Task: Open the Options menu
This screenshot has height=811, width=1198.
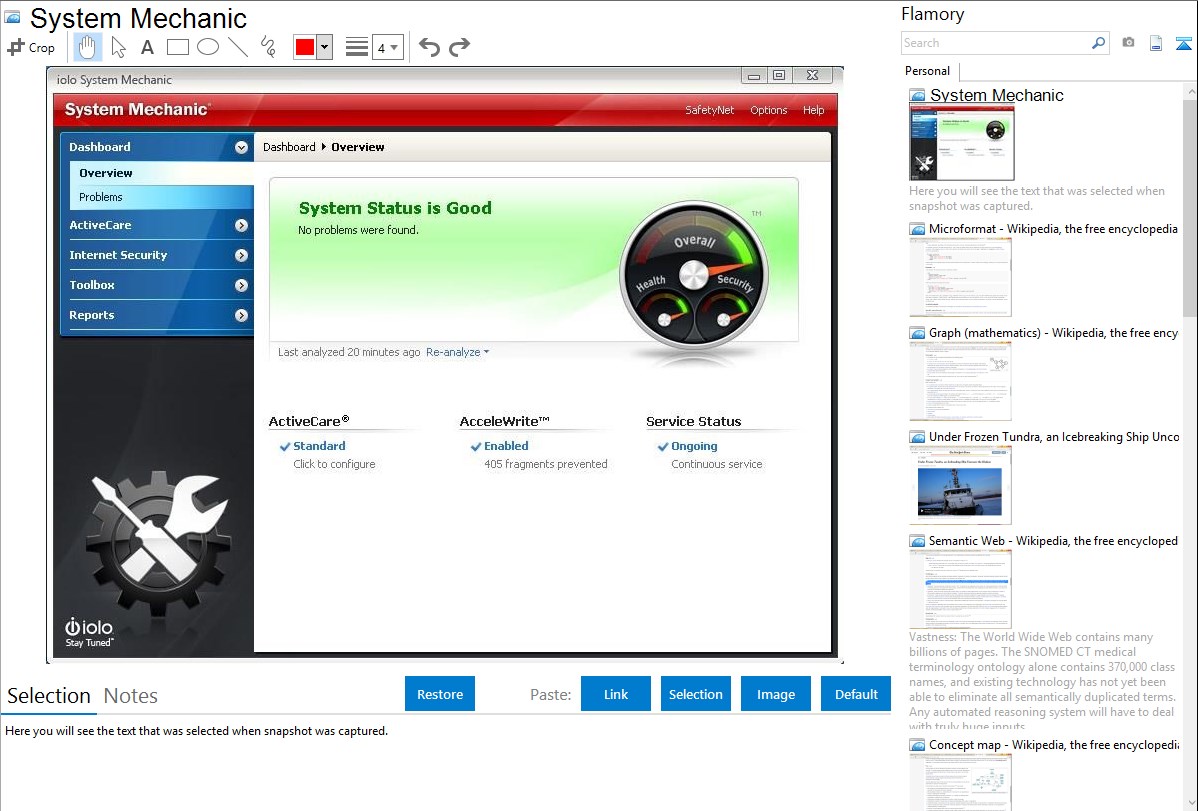Action: (x=769, y=110)
